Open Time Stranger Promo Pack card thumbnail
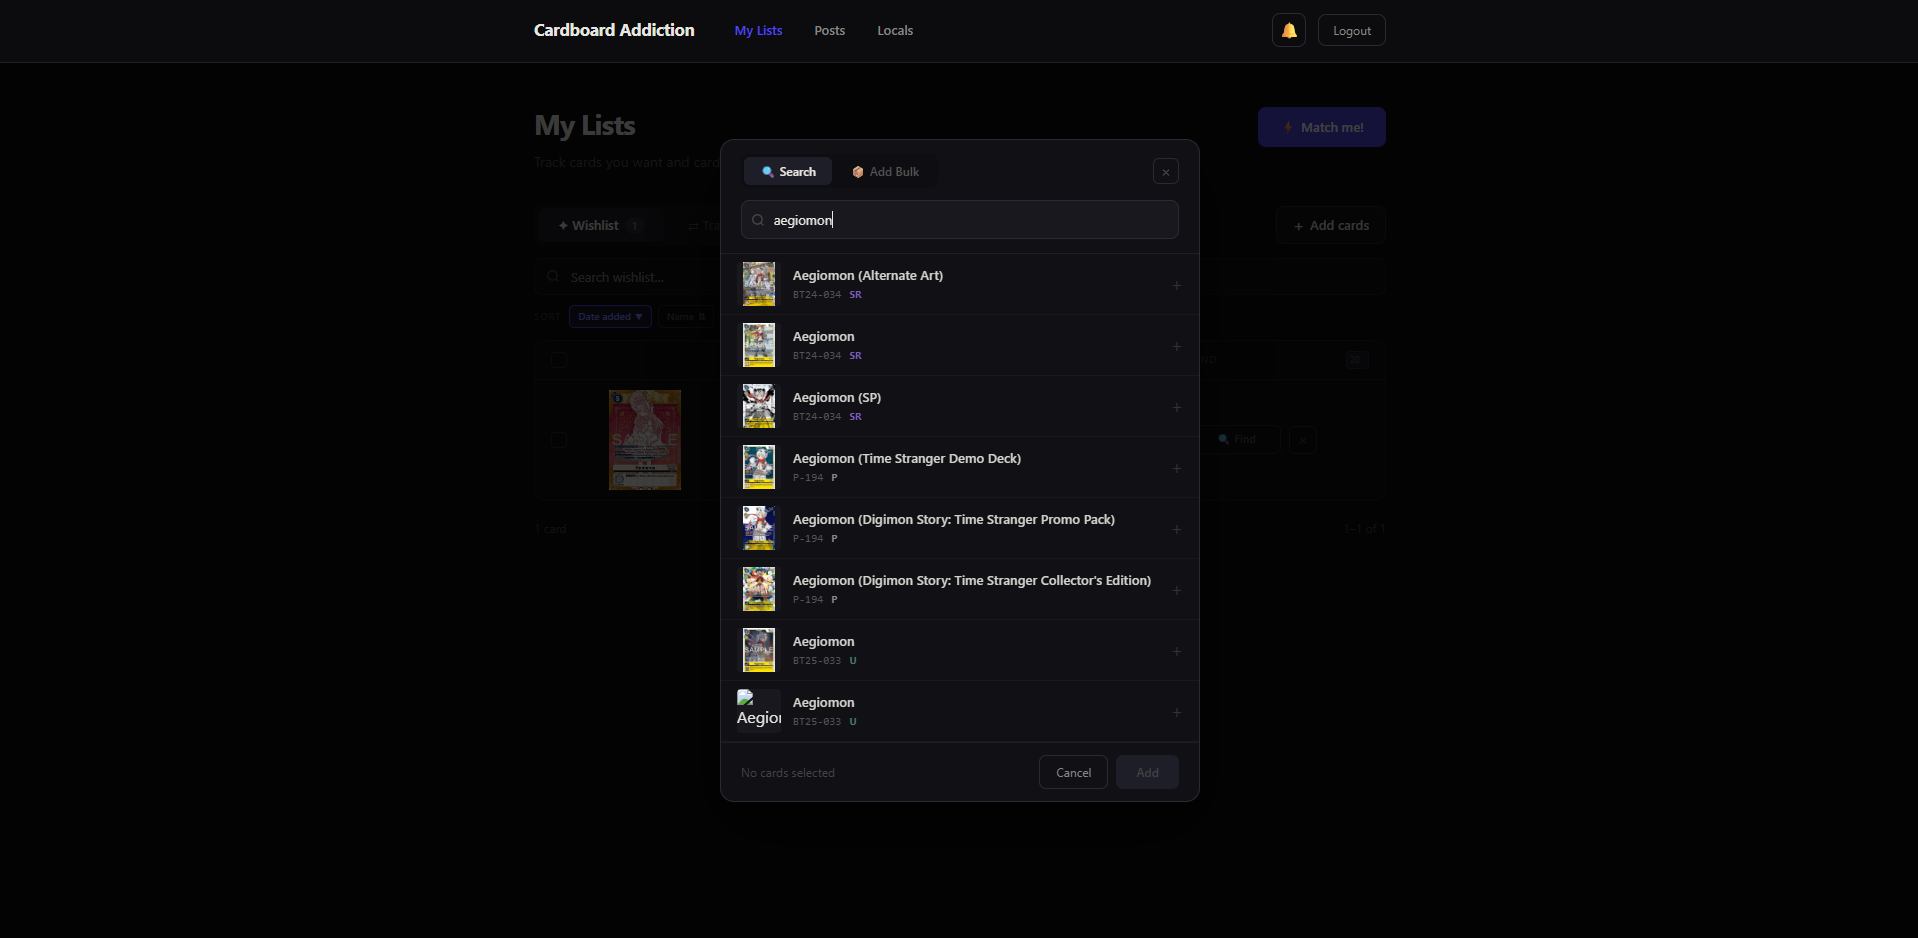The height and width of the screenshot is (938, 1918). coord(759,528)
